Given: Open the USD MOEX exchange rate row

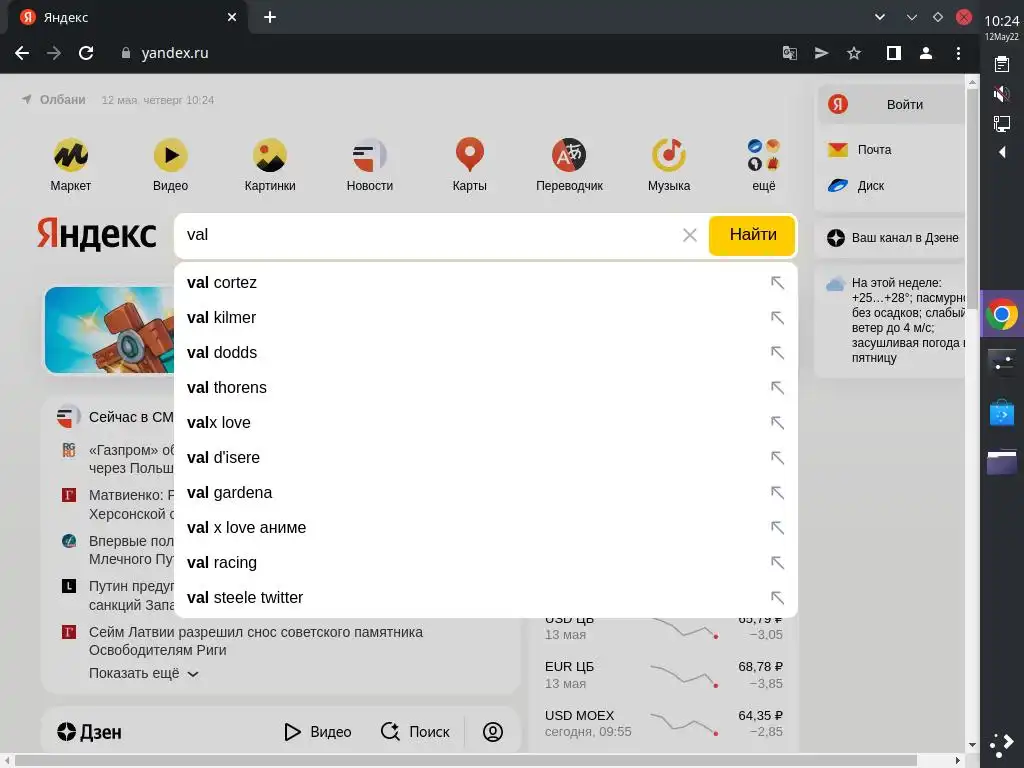Looking at the screenshot, I should (x=664, y=724).
